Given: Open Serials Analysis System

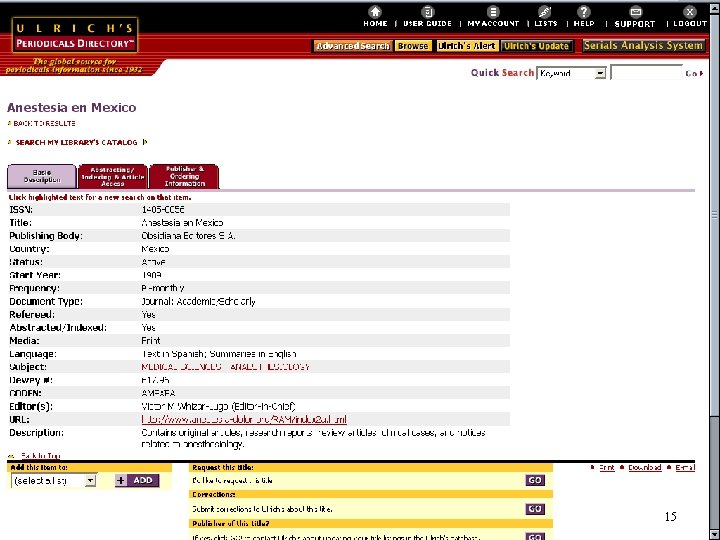Looking at the screenshot, I should 643,45.
